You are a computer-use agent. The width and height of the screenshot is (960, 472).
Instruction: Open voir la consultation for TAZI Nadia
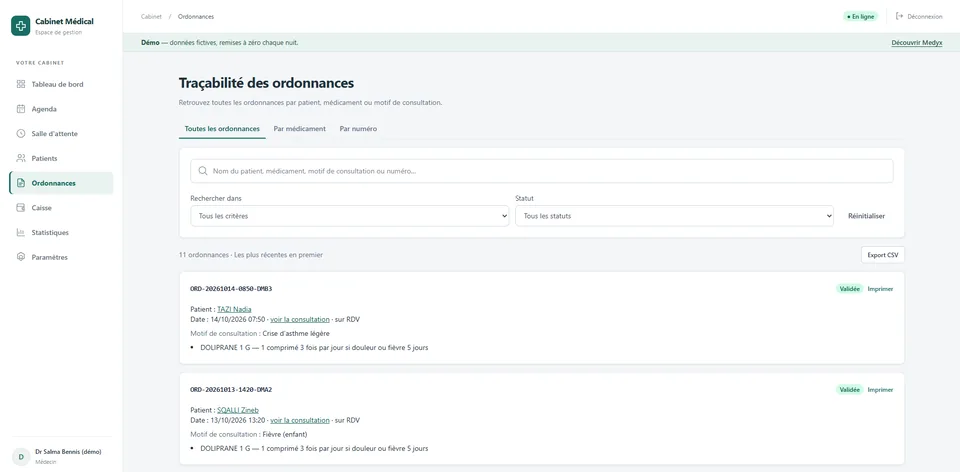point(300,319)
